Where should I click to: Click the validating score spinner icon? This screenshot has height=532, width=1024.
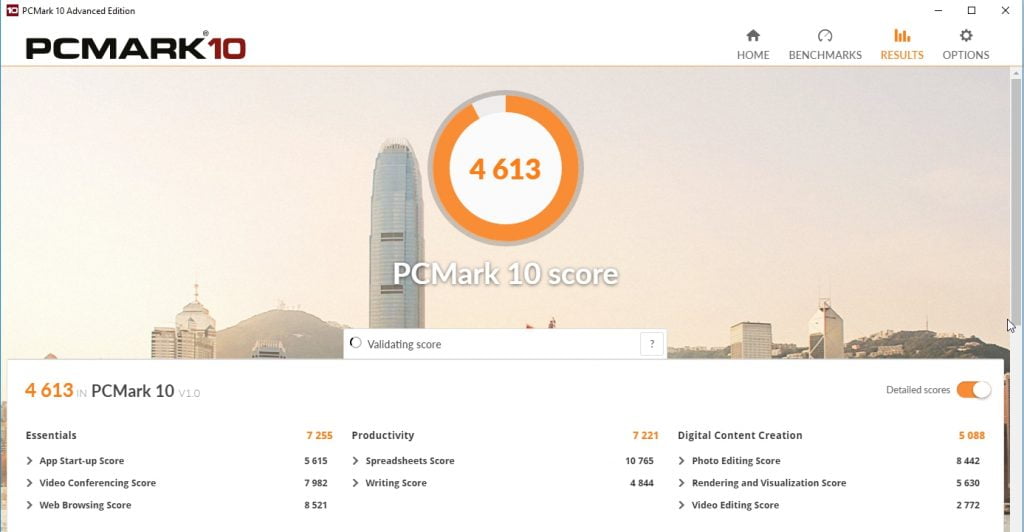355,343
